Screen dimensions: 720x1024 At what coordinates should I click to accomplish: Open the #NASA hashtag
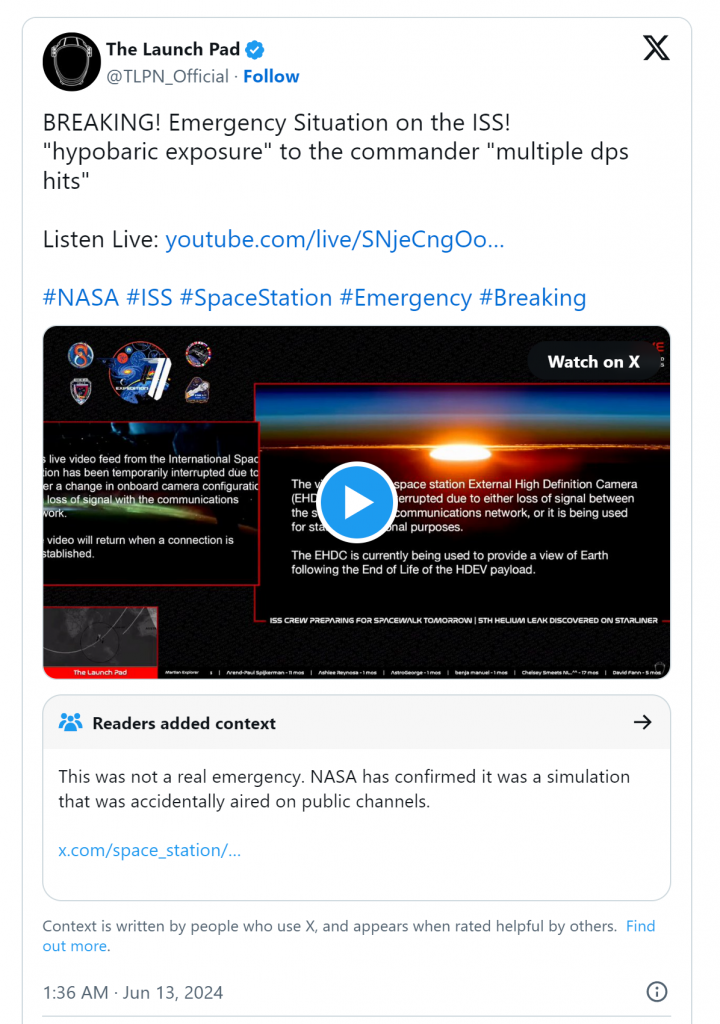point(81,298)
